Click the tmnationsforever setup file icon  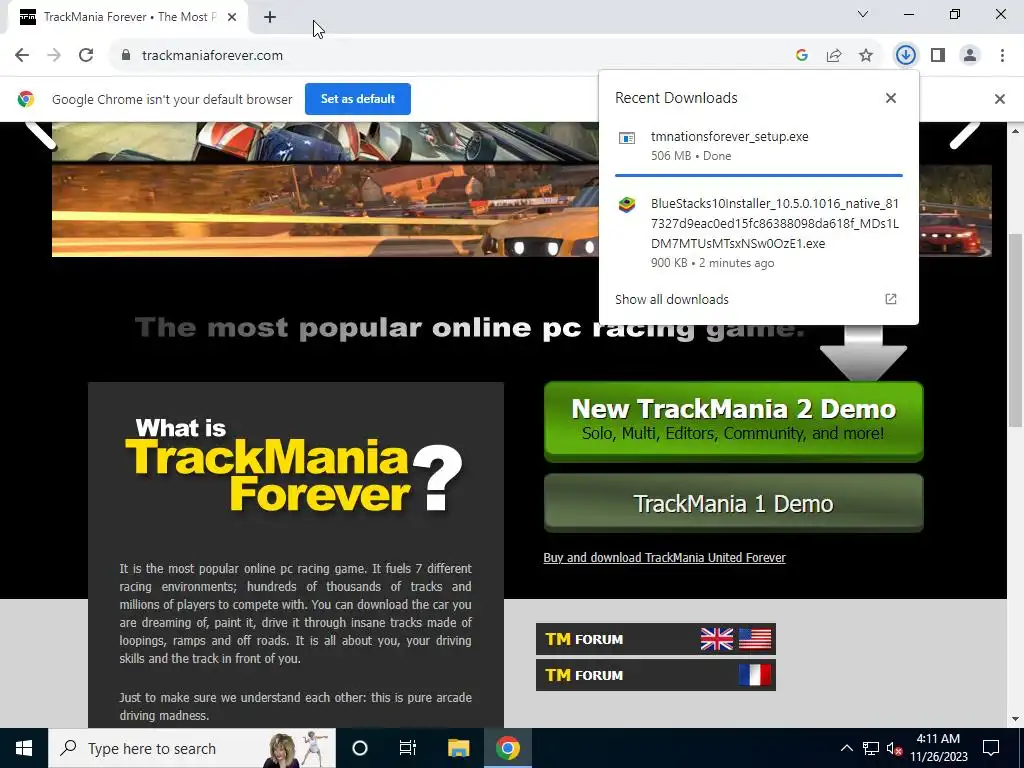click(627, 138)
